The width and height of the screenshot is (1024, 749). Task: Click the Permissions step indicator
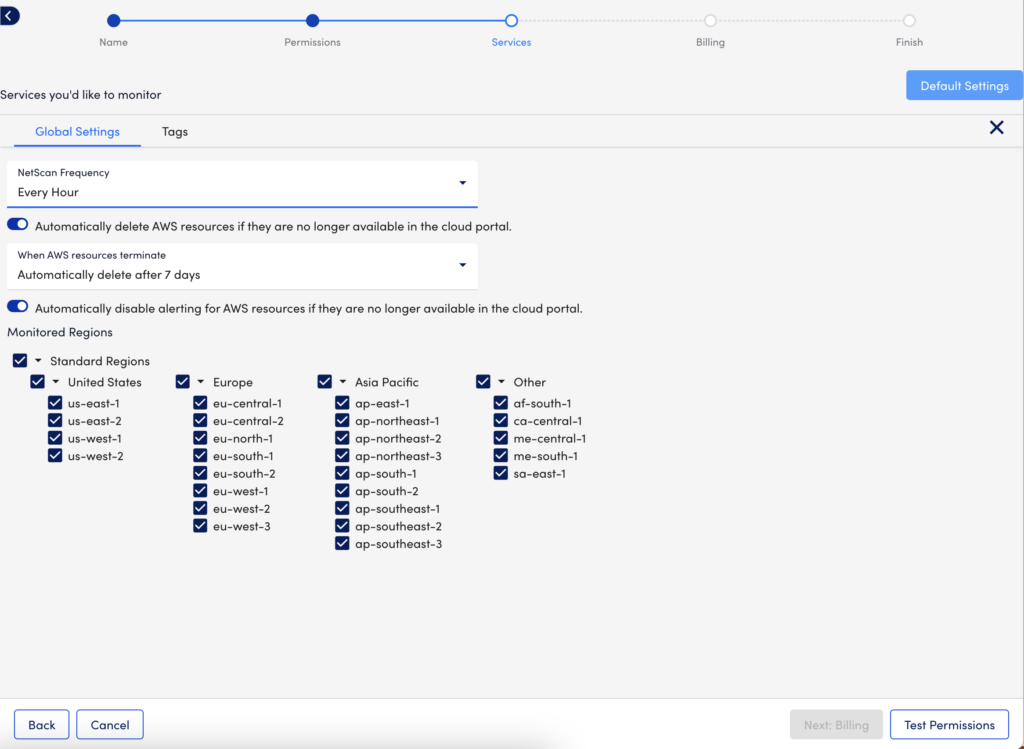tap(312, 20)
